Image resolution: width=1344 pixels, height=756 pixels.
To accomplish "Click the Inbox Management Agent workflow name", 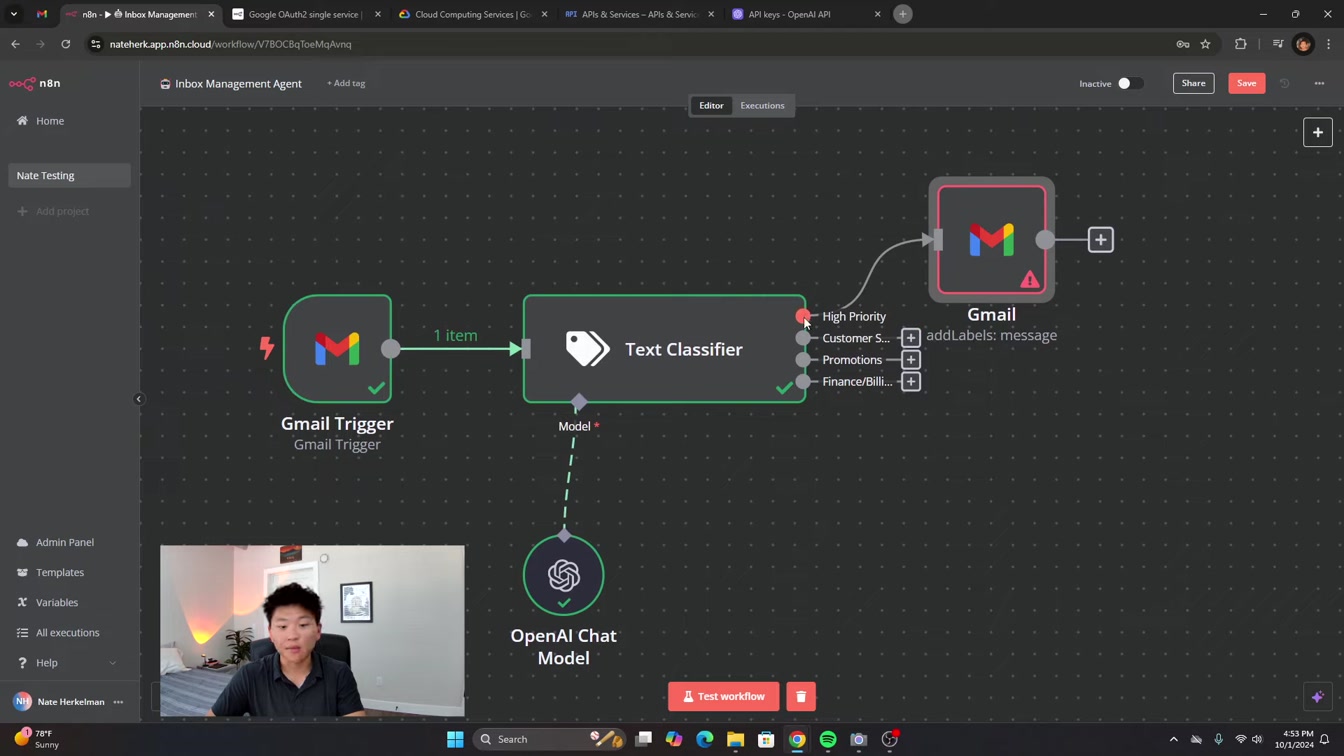I will click(238, 83).
